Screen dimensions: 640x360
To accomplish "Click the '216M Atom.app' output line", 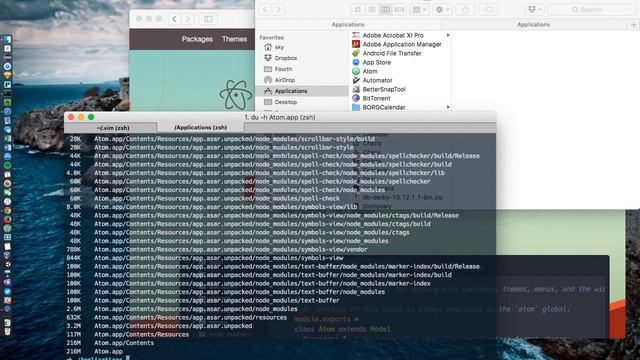I will [95, 351].
